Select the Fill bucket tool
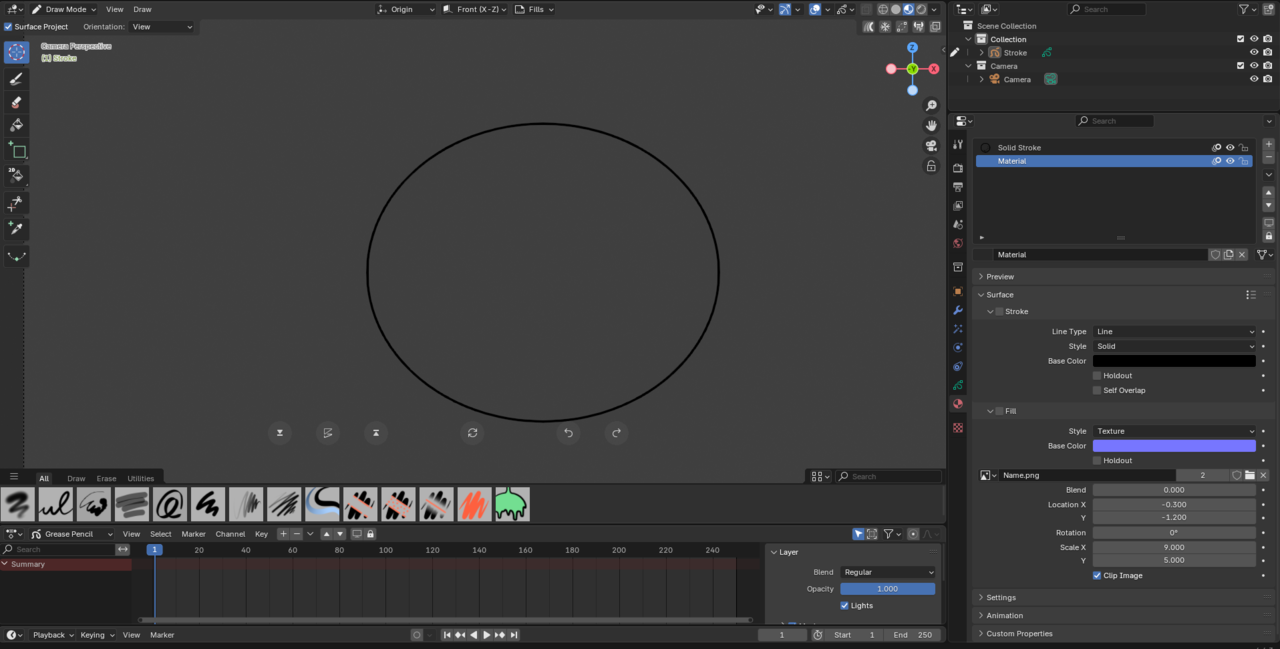1280x649 pixels. pos(16,125)
